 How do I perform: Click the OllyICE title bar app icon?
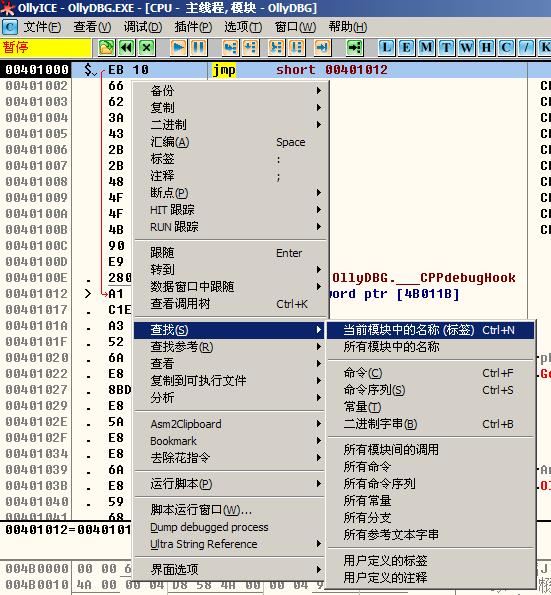point(8,8)
